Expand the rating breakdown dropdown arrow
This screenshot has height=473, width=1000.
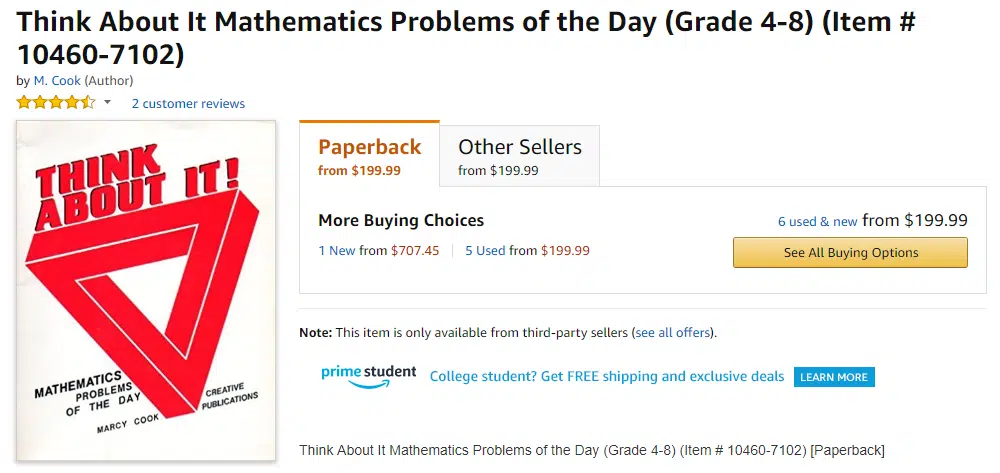point(107,102)
